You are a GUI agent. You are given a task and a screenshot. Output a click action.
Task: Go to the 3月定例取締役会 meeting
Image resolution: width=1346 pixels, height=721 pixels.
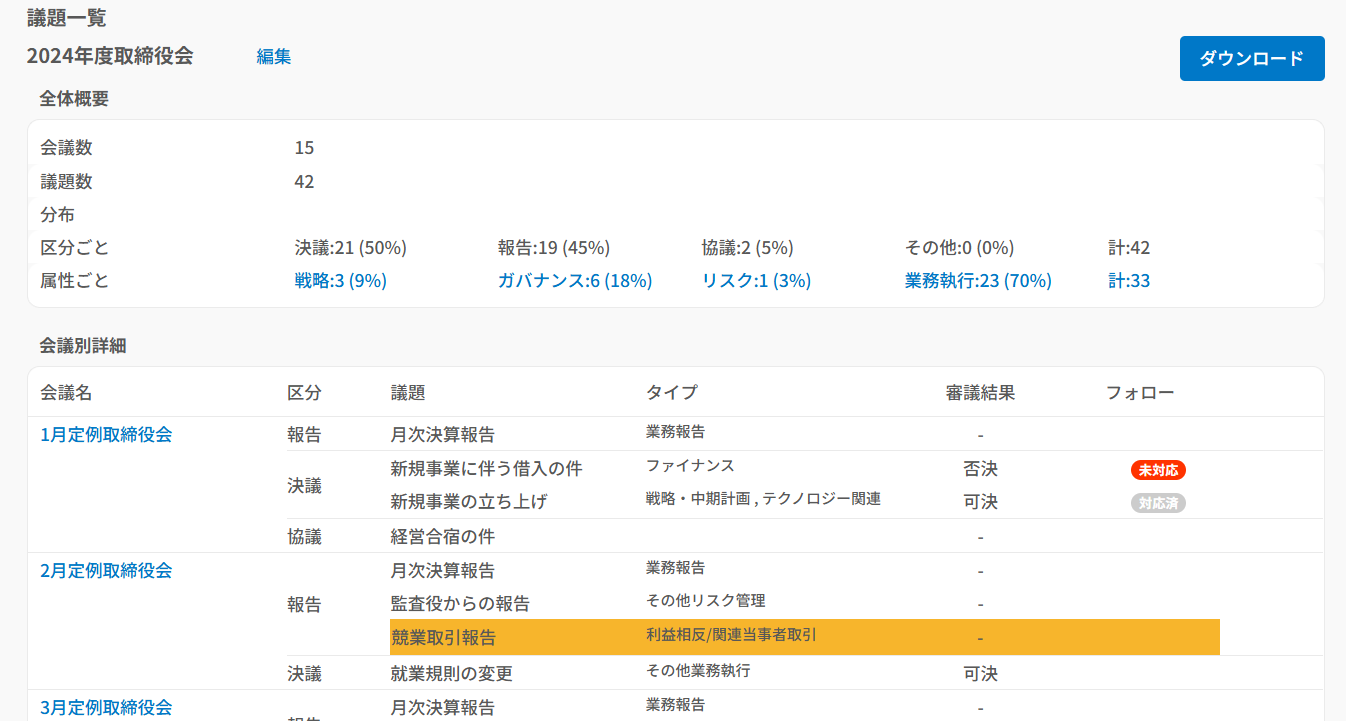click(106, 707)
